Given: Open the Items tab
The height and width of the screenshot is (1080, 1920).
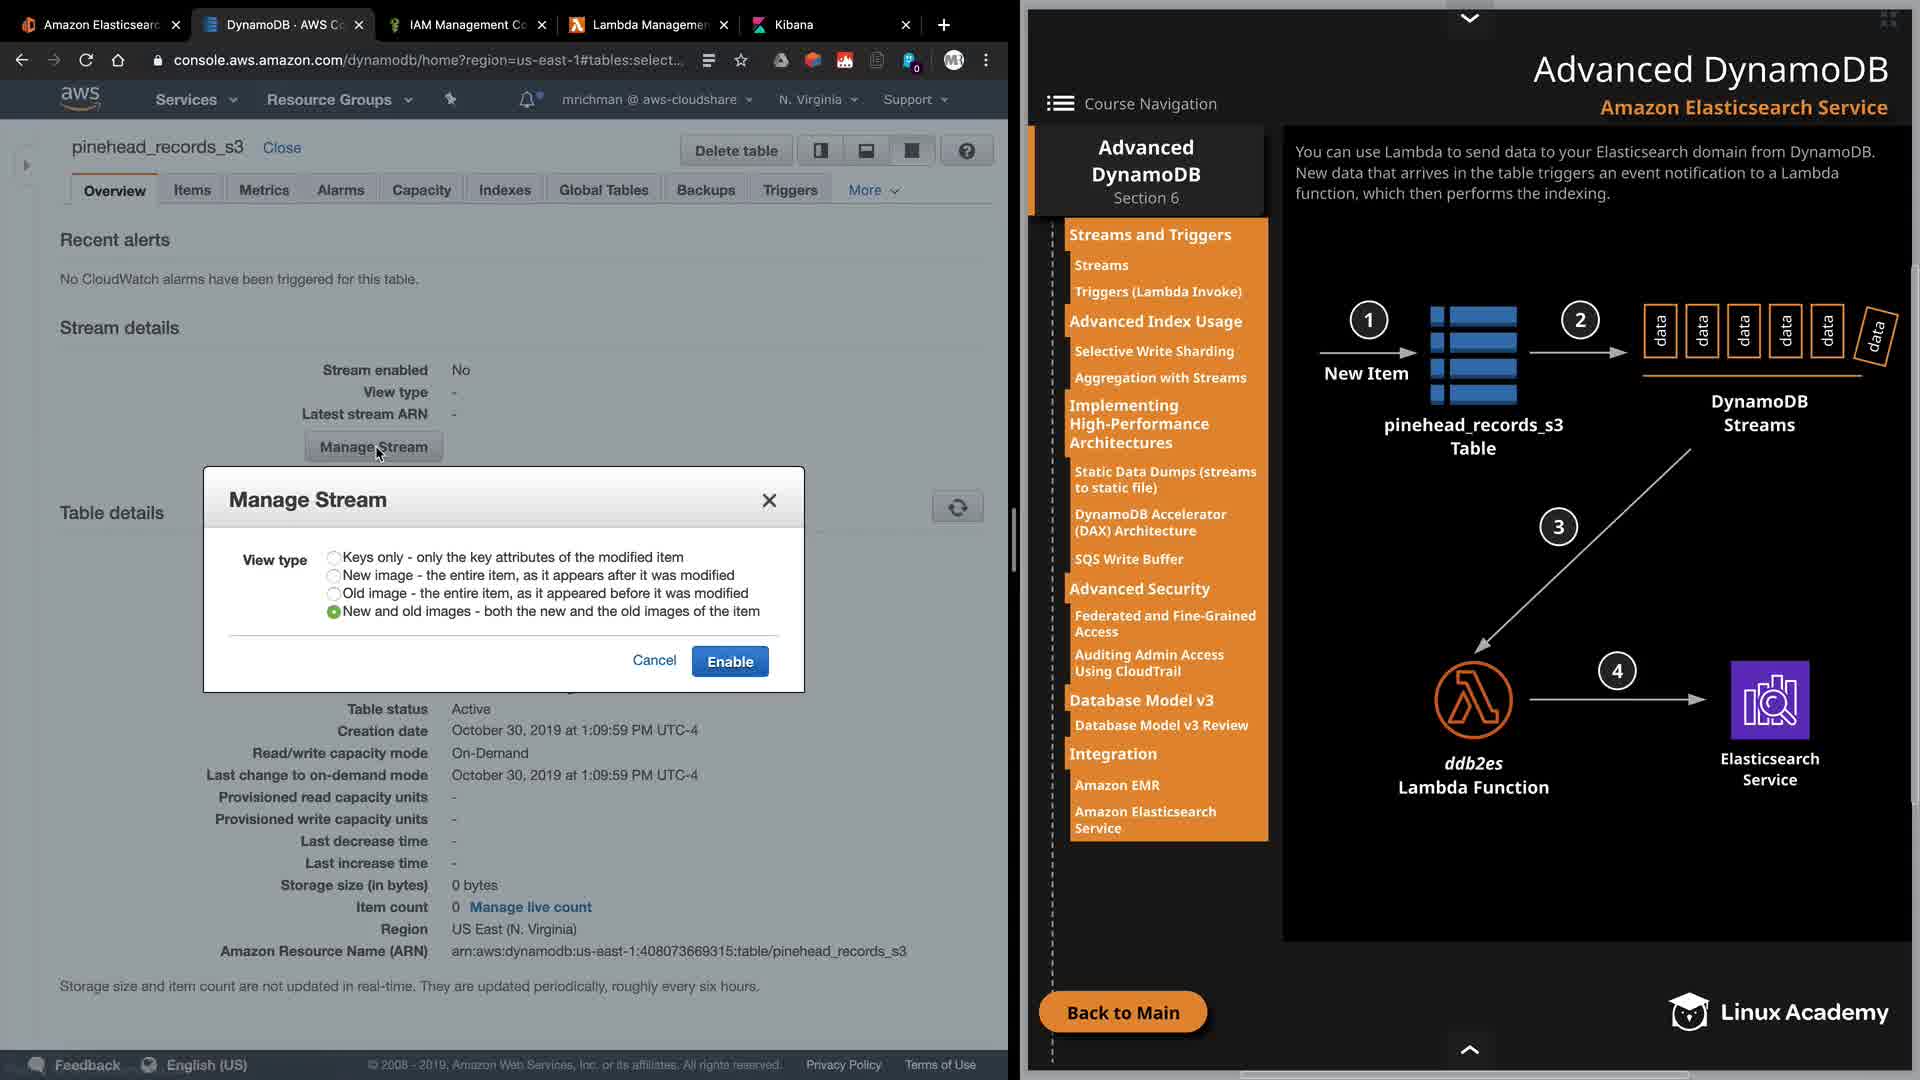Looking at the screenshot, I should [192, 190].
